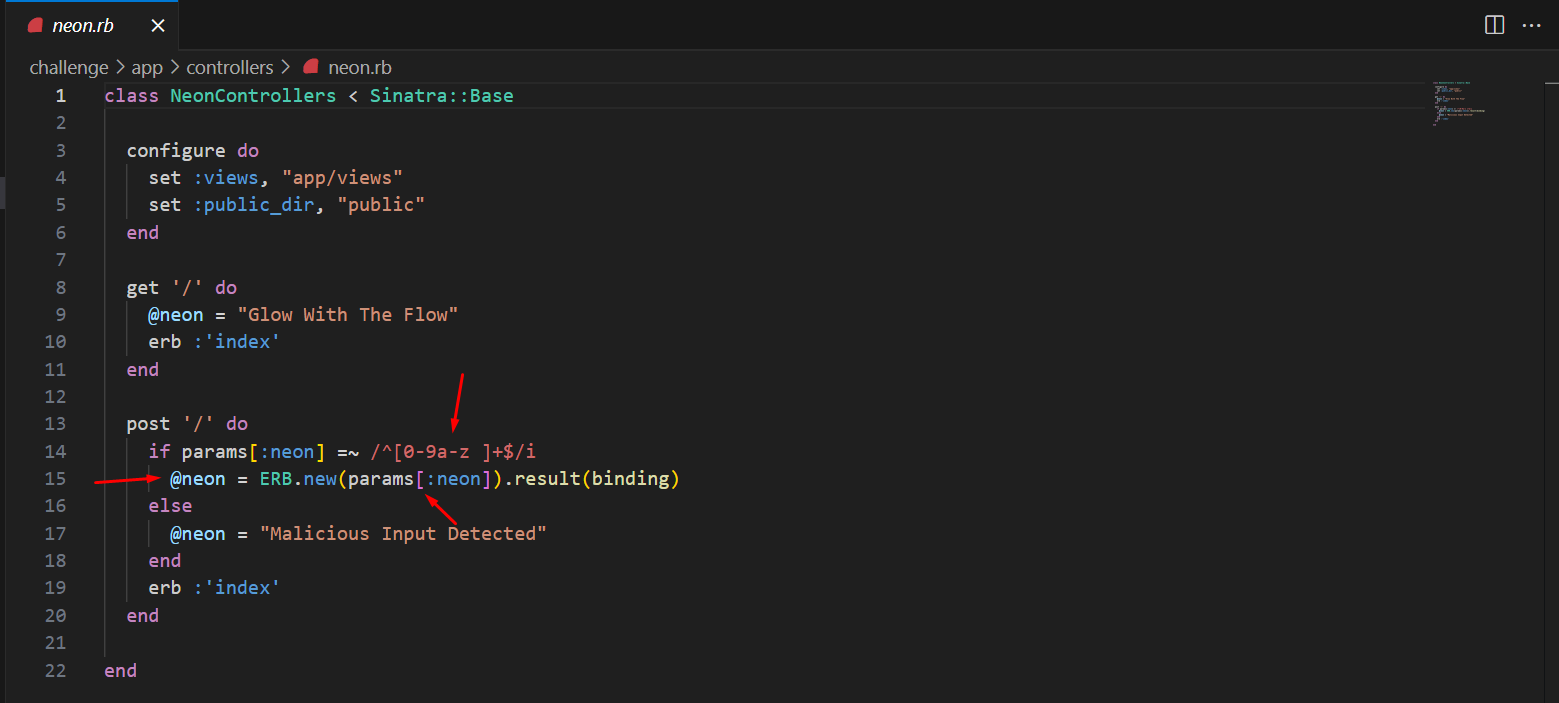Click line number 13 in the gutter
This screenshot has height=703, width=1559.
coord(55,424)
